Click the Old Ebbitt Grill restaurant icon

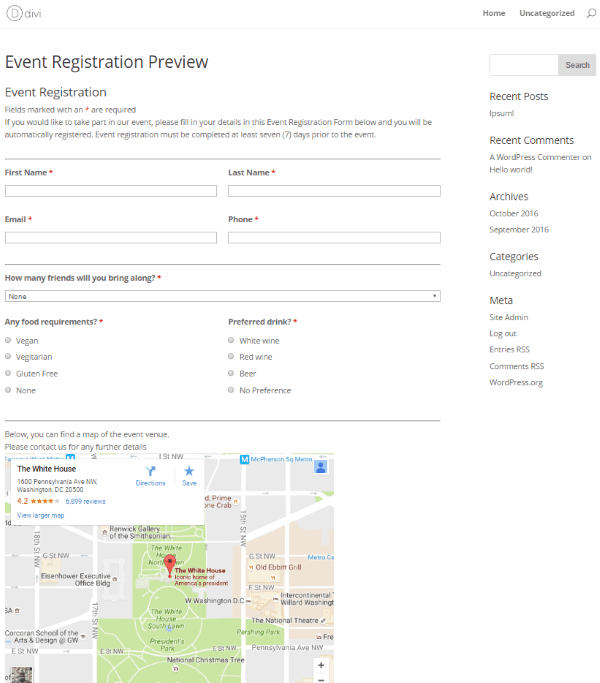(251, 568)
